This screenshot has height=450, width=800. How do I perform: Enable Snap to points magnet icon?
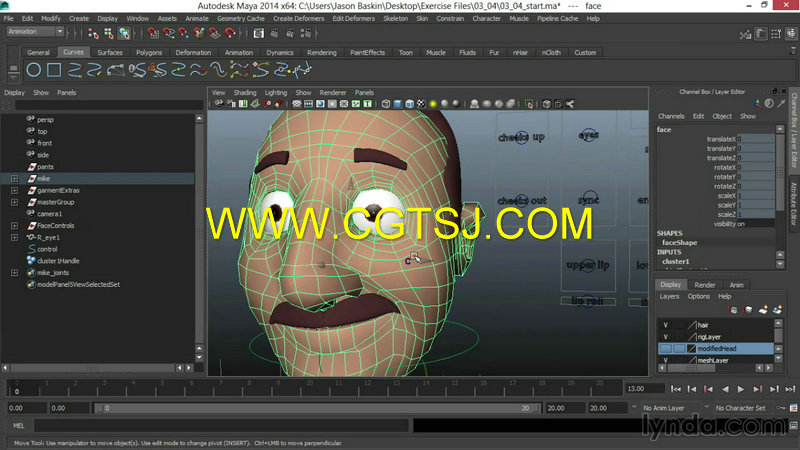(184, 34)
